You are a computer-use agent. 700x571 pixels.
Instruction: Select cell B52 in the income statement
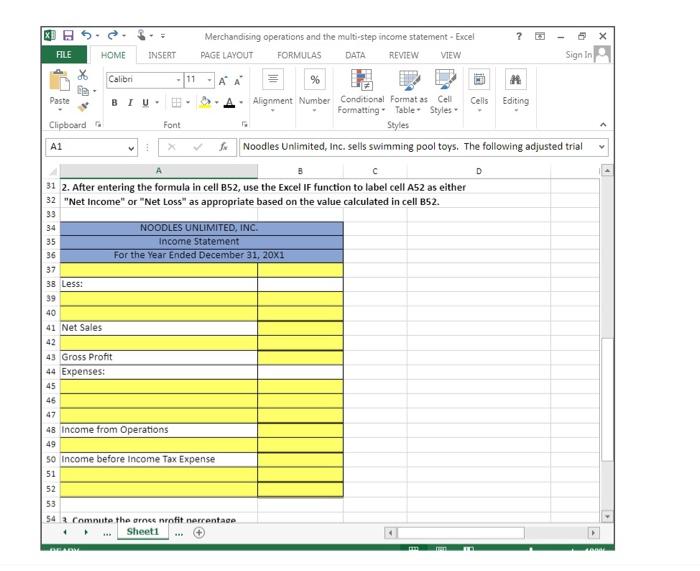(300, 489)
